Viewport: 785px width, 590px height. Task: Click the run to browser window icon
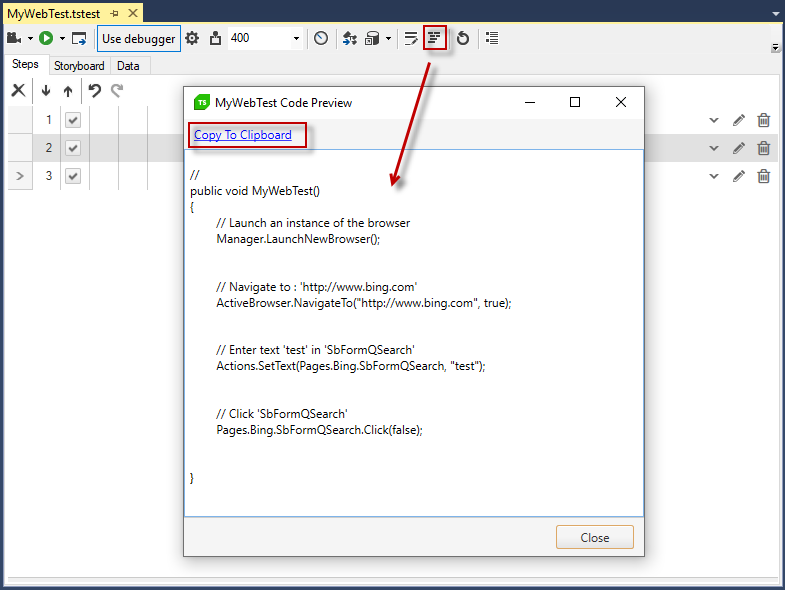(79, 39)
